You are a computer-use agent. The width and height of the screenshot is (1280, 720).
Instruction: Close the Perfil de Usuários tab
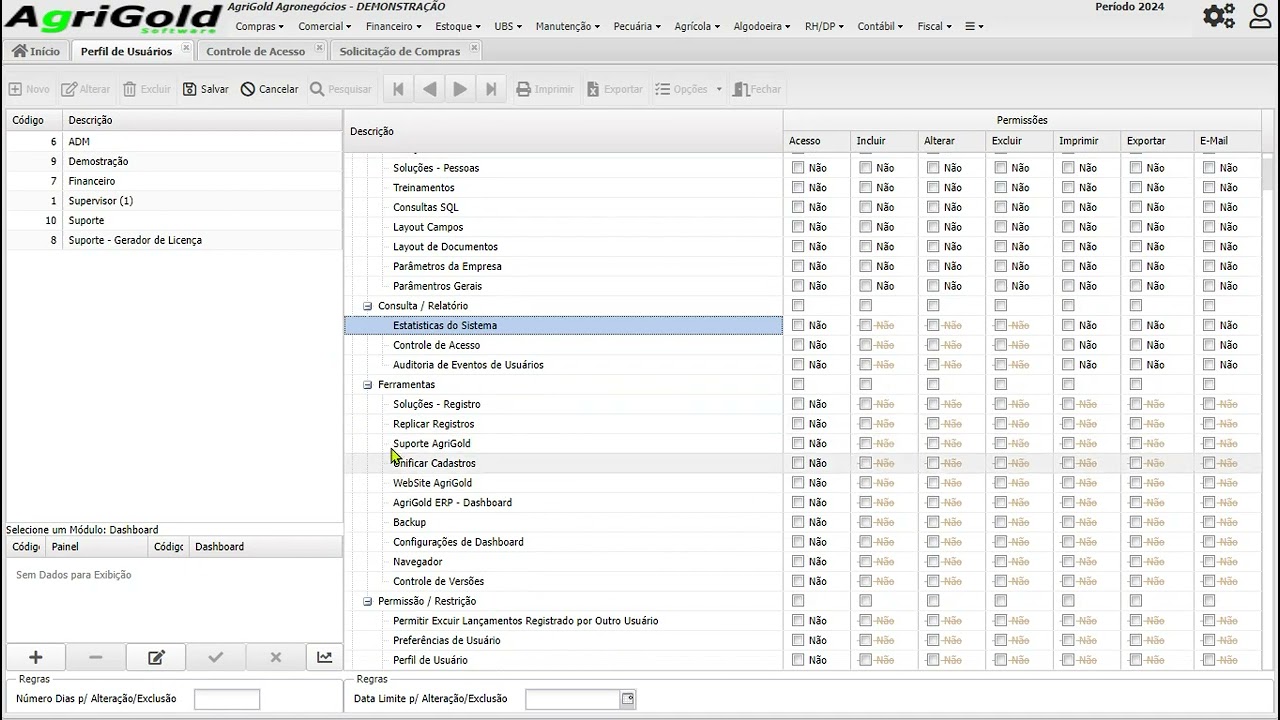click(x=186, y=47)
